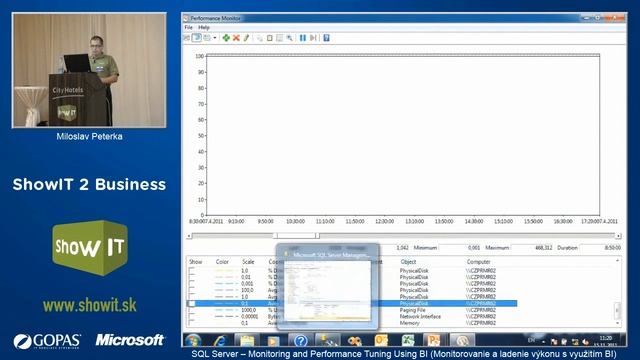Click Copy Properties toolbar icon
This screenshot has height=360, width=640.
(x=260, y=38)
